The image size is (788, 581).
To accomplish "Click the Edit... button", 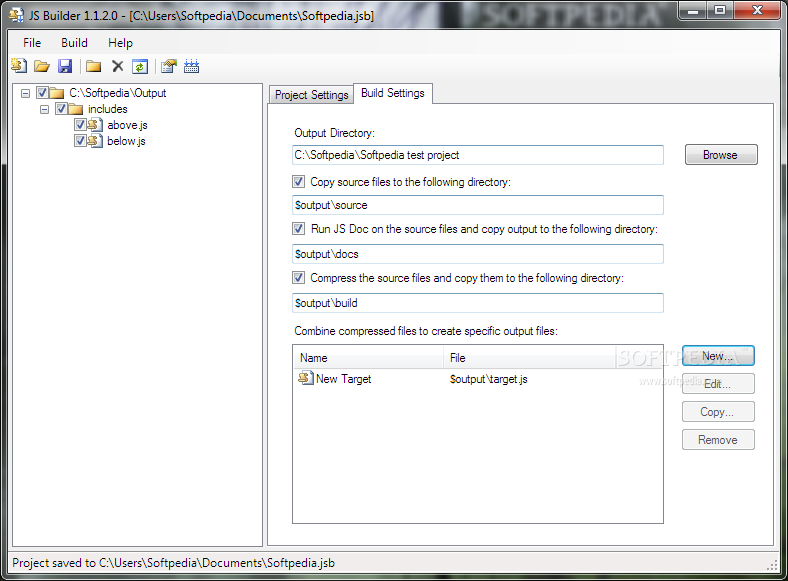I will click(x=718, y=383).
